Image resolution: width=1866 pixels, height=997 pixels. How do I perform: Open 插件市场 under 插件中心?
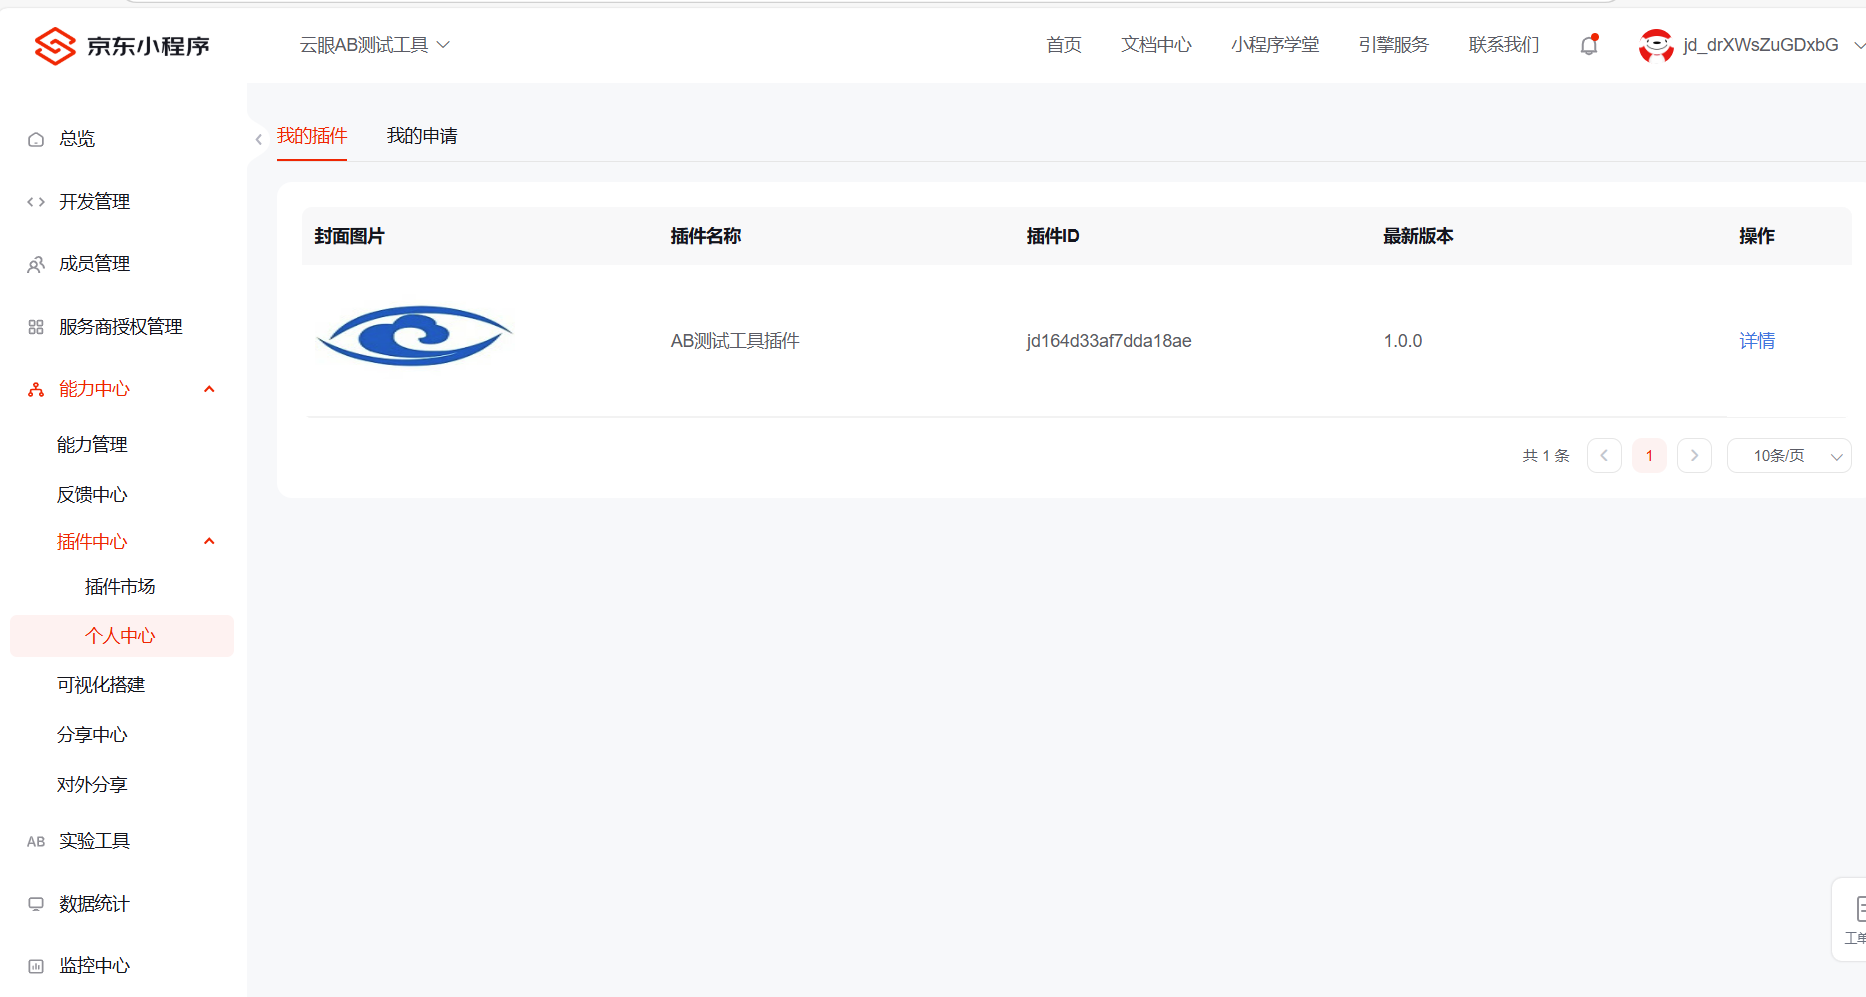point(122,587)
